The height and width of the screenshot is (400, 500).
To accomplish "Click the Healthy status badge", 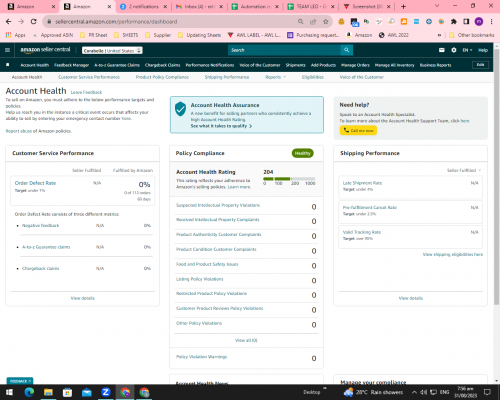I will (x=303, y=153).
